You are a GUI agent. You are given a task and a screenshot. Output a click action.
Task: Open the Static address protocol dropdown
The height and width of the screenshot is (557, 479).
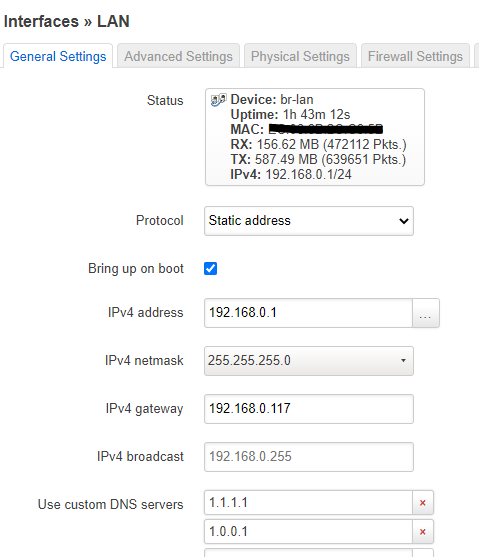pyautogui.click(x=309, y=221)
